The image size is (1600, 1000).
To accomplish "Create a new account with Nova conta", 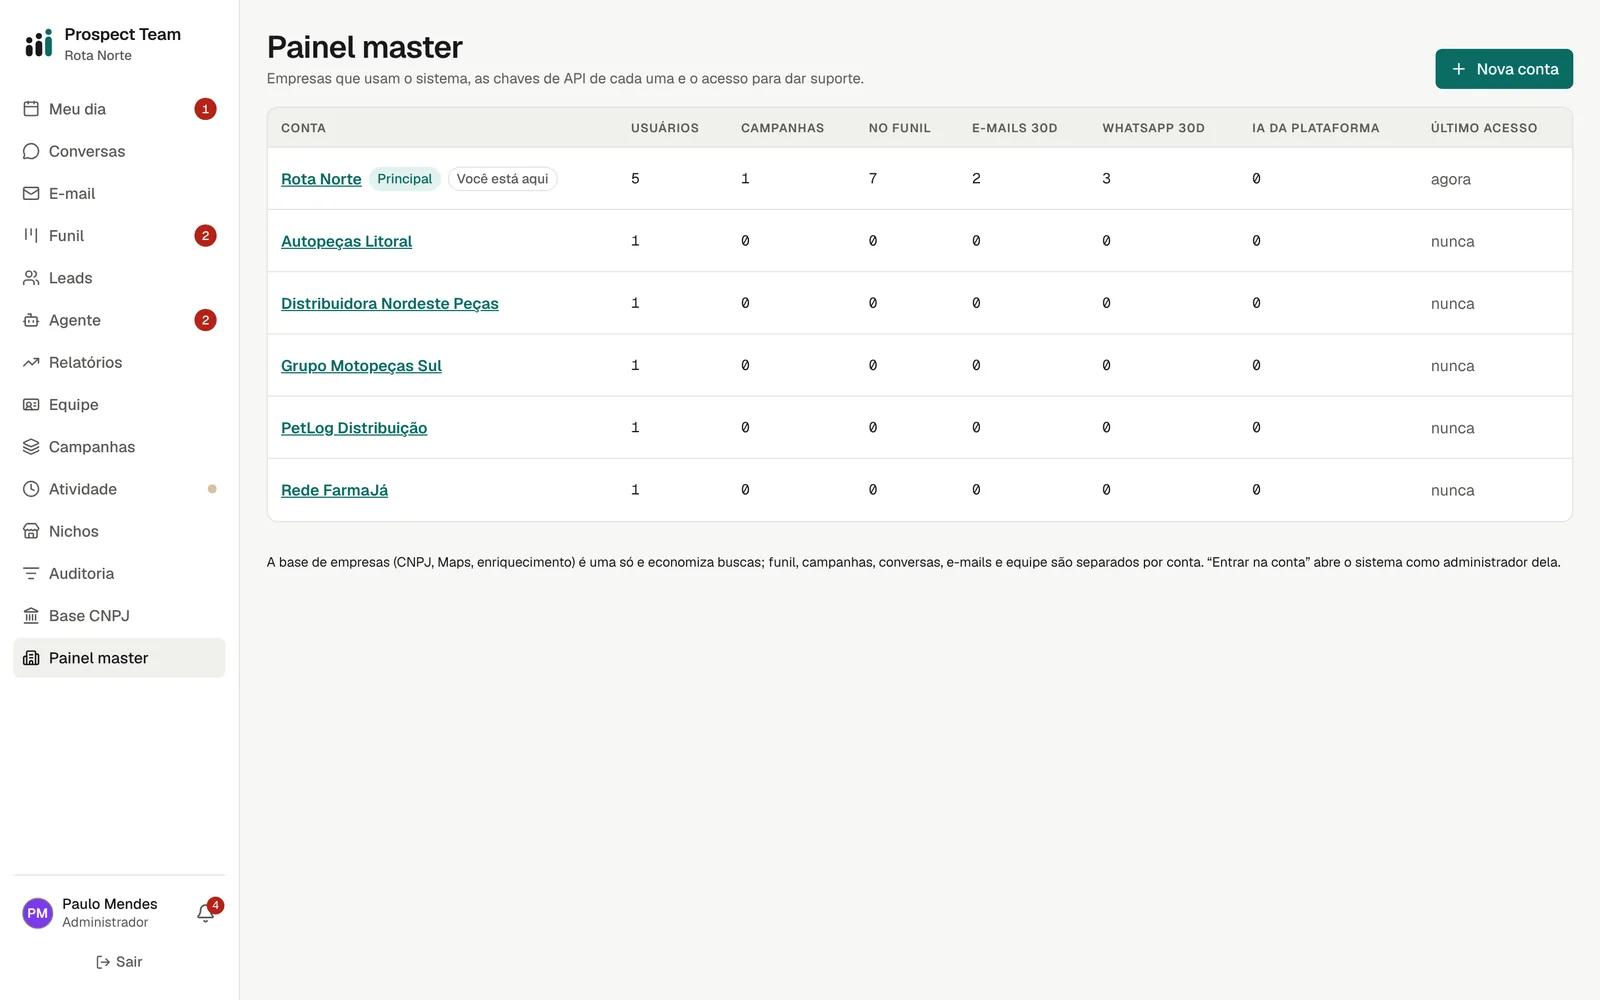I will point(1504,69).
